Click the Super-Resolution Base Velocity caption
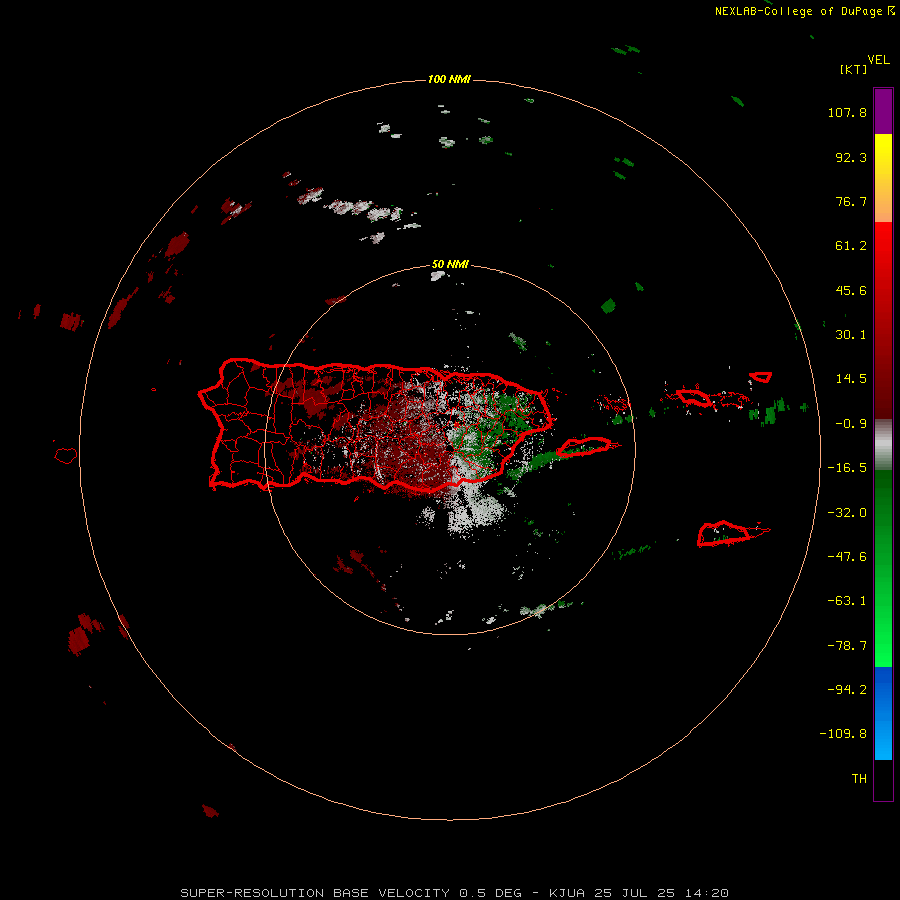Viewport: 900px width, 900px height. (454, 893)
